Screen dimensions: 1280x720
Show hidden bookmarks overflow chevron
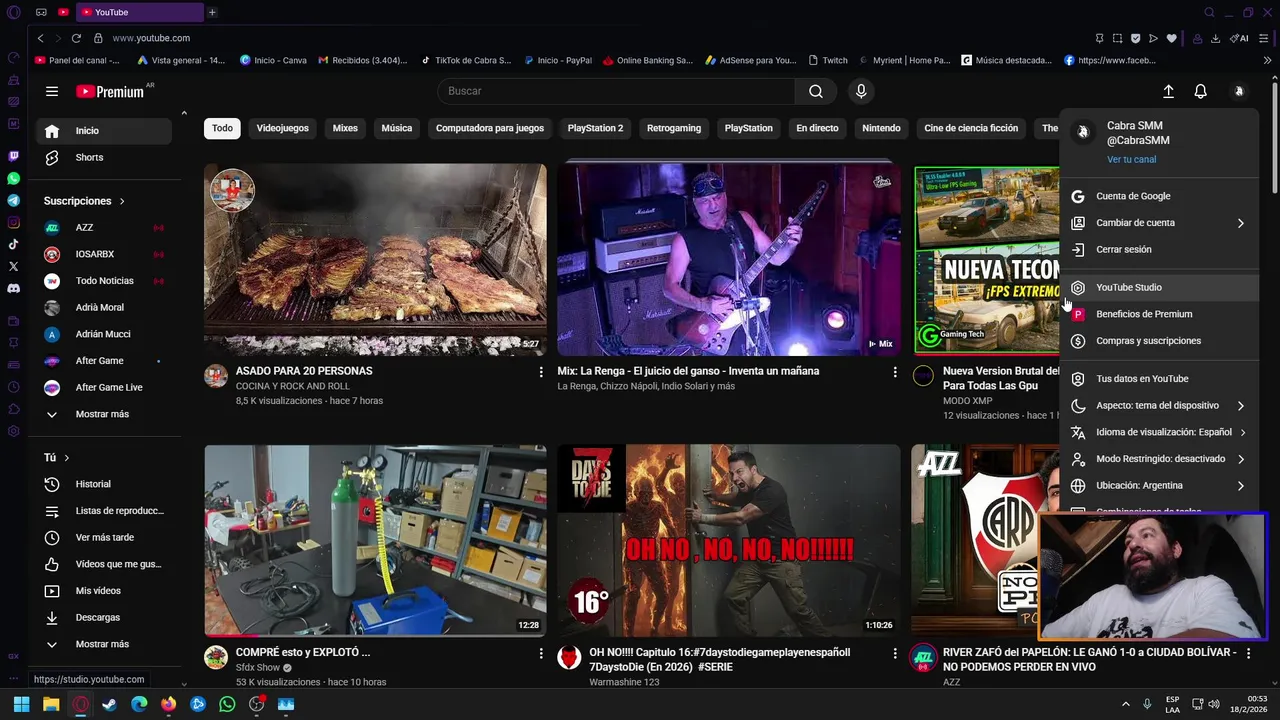[1268, 60]
